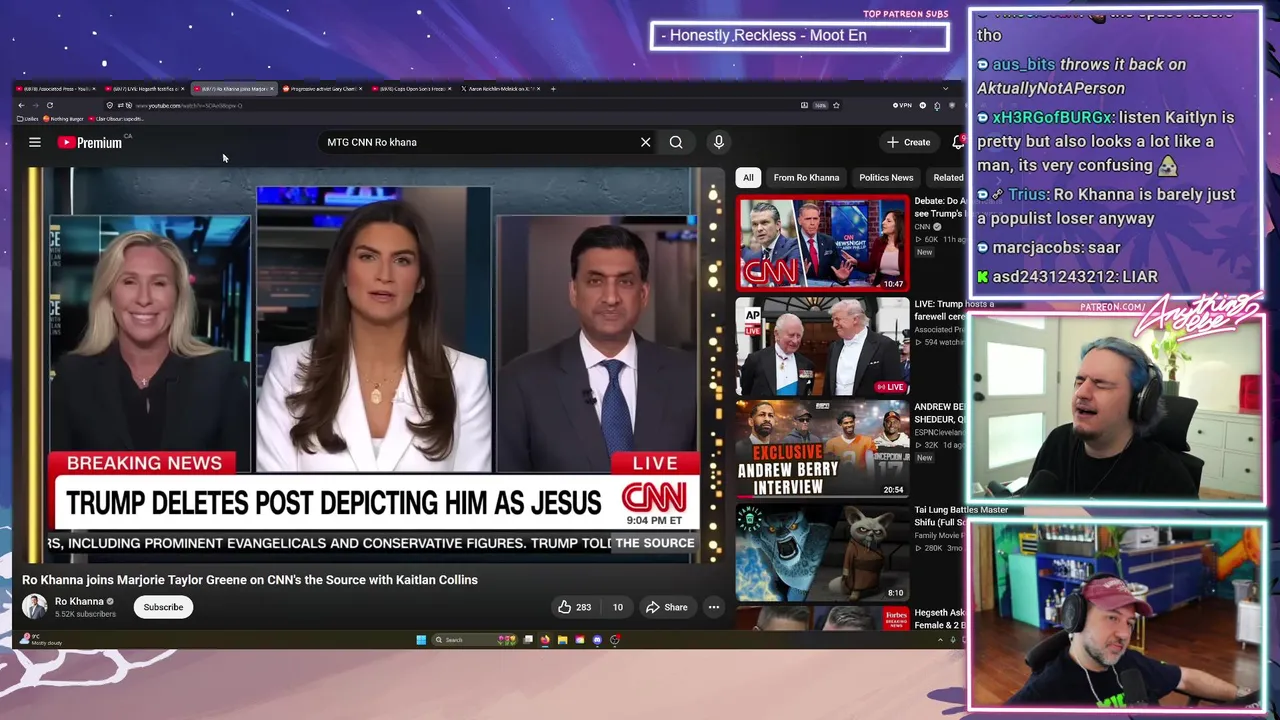Open Task View on the taskbar
The width and height of the screenshot is (1280, 720).
(x=528, y=640)
